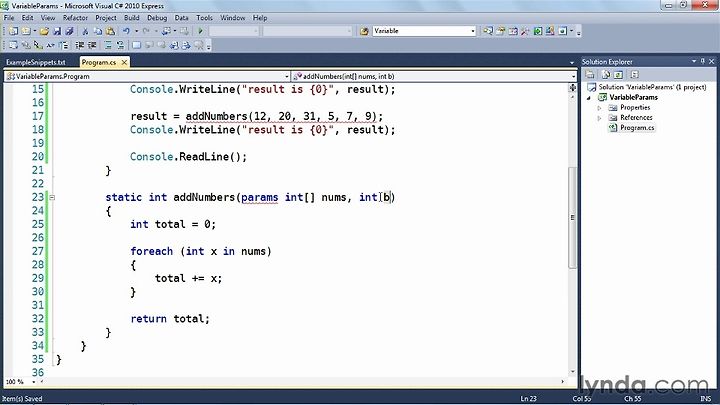This screenshot has width=720, height=405.
Task: Open the Find combo box containing Variable
Action: (x=424, y=31)
